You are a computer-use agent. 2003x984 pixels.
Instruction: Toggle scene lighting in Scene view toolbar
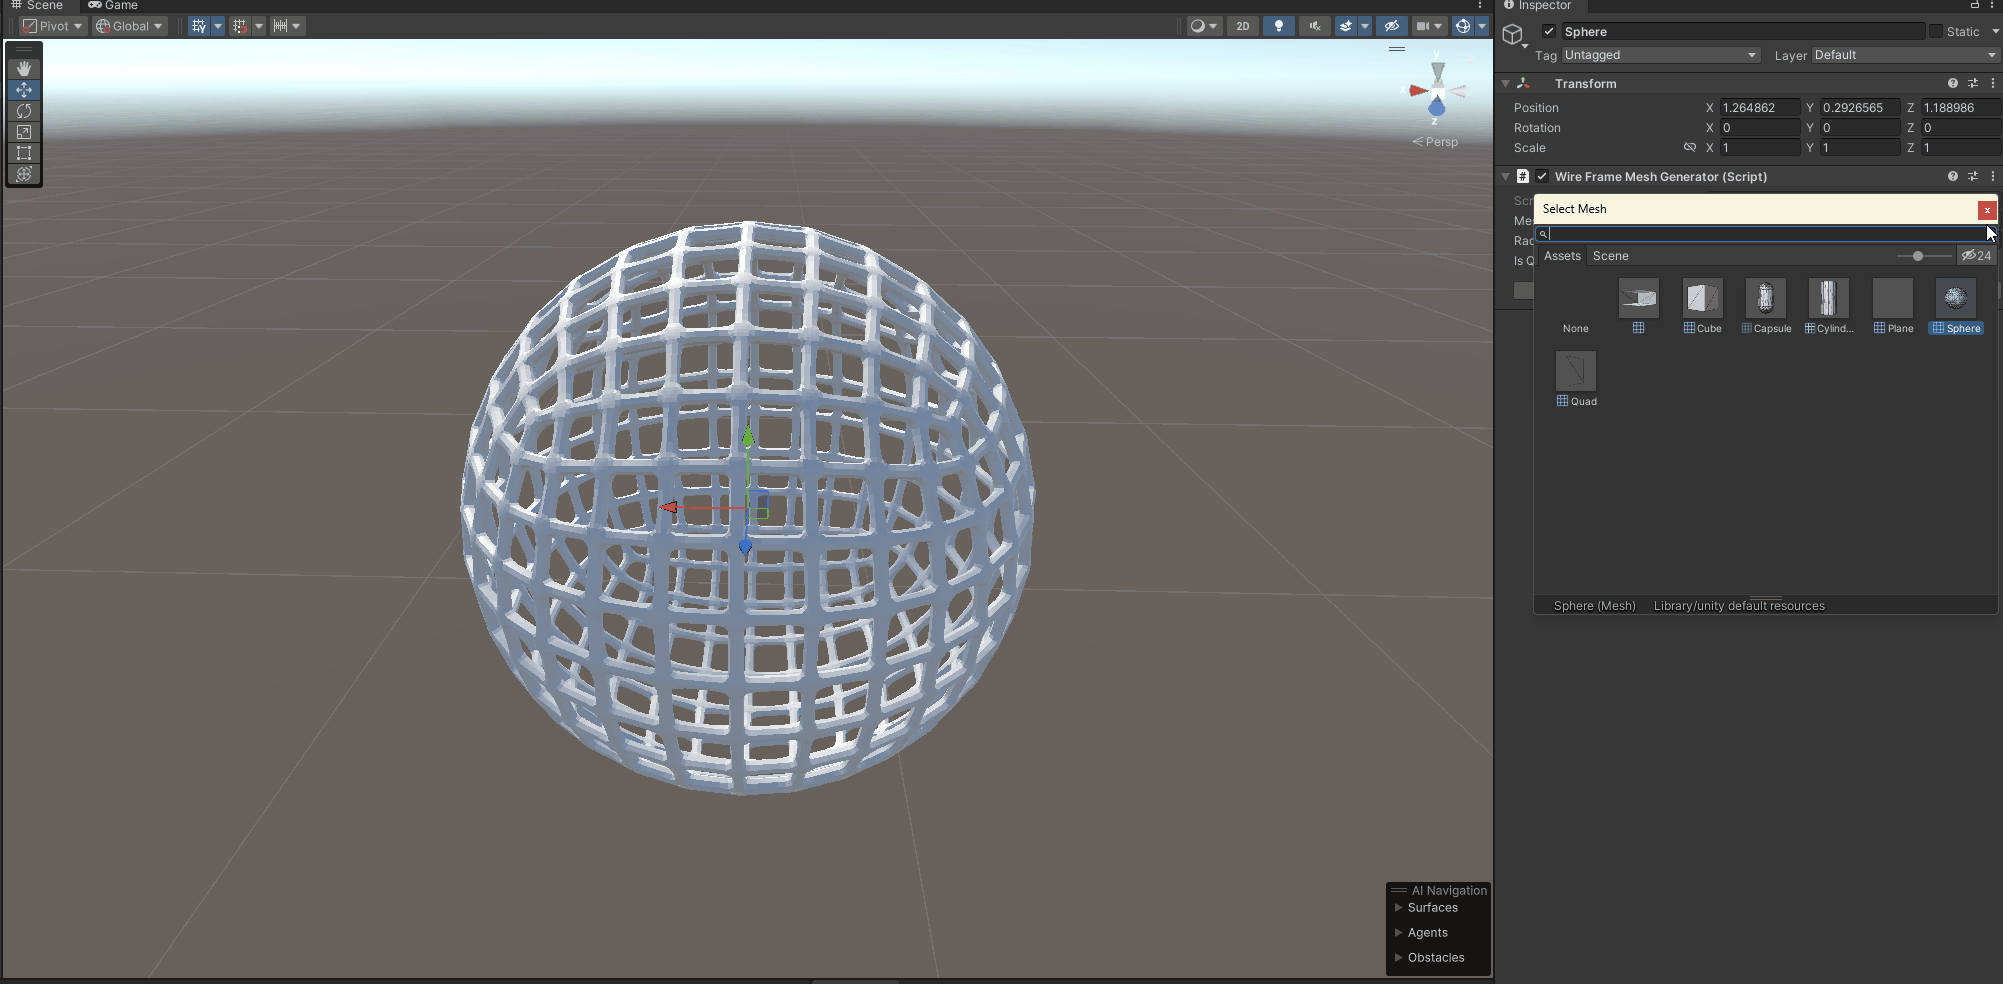1278,26
